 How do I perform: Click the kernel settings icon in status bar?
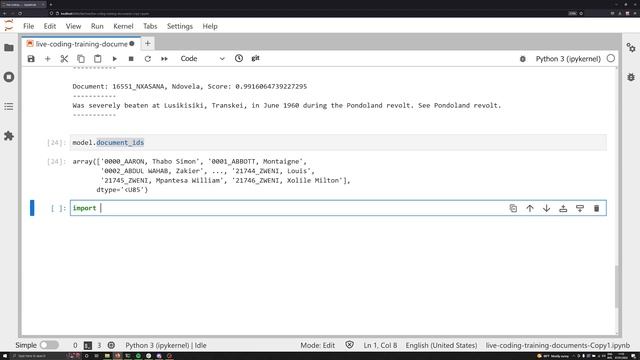[111, 345]
